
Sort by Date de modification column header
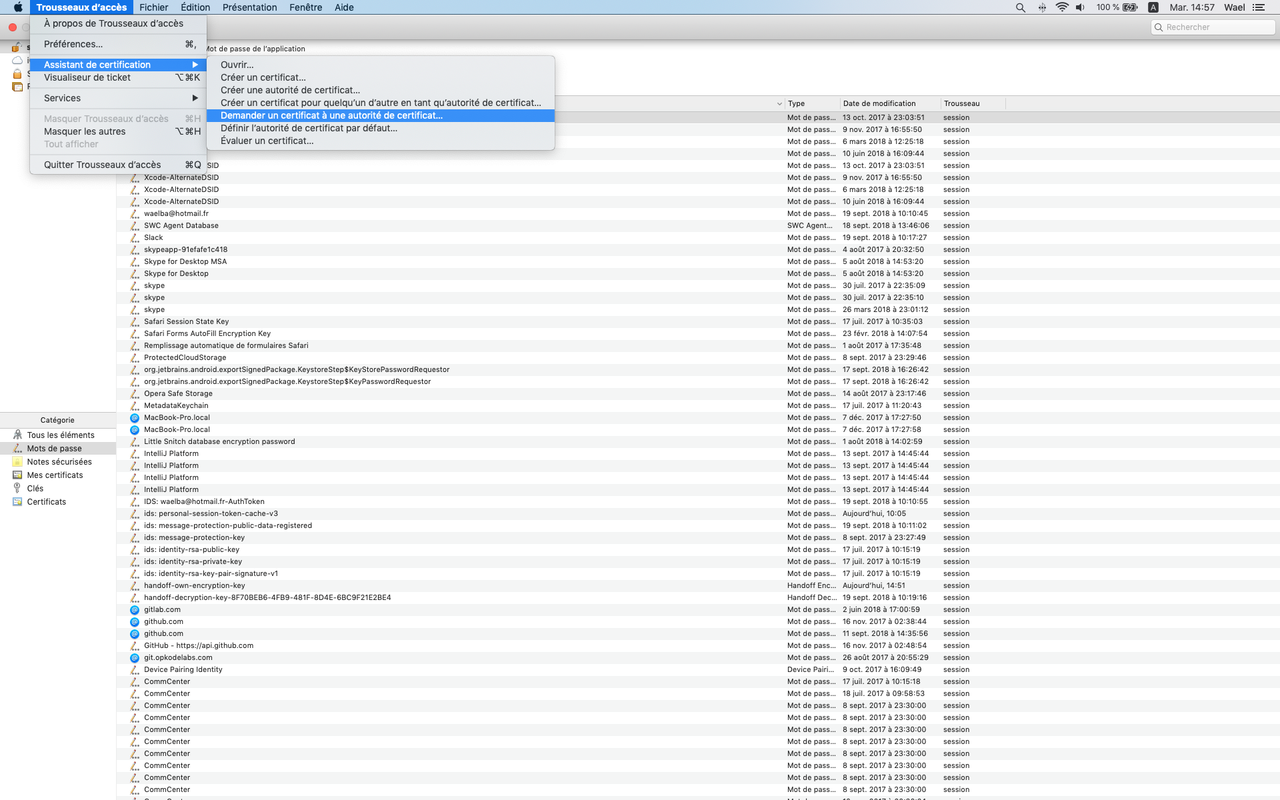click(889, 104)
